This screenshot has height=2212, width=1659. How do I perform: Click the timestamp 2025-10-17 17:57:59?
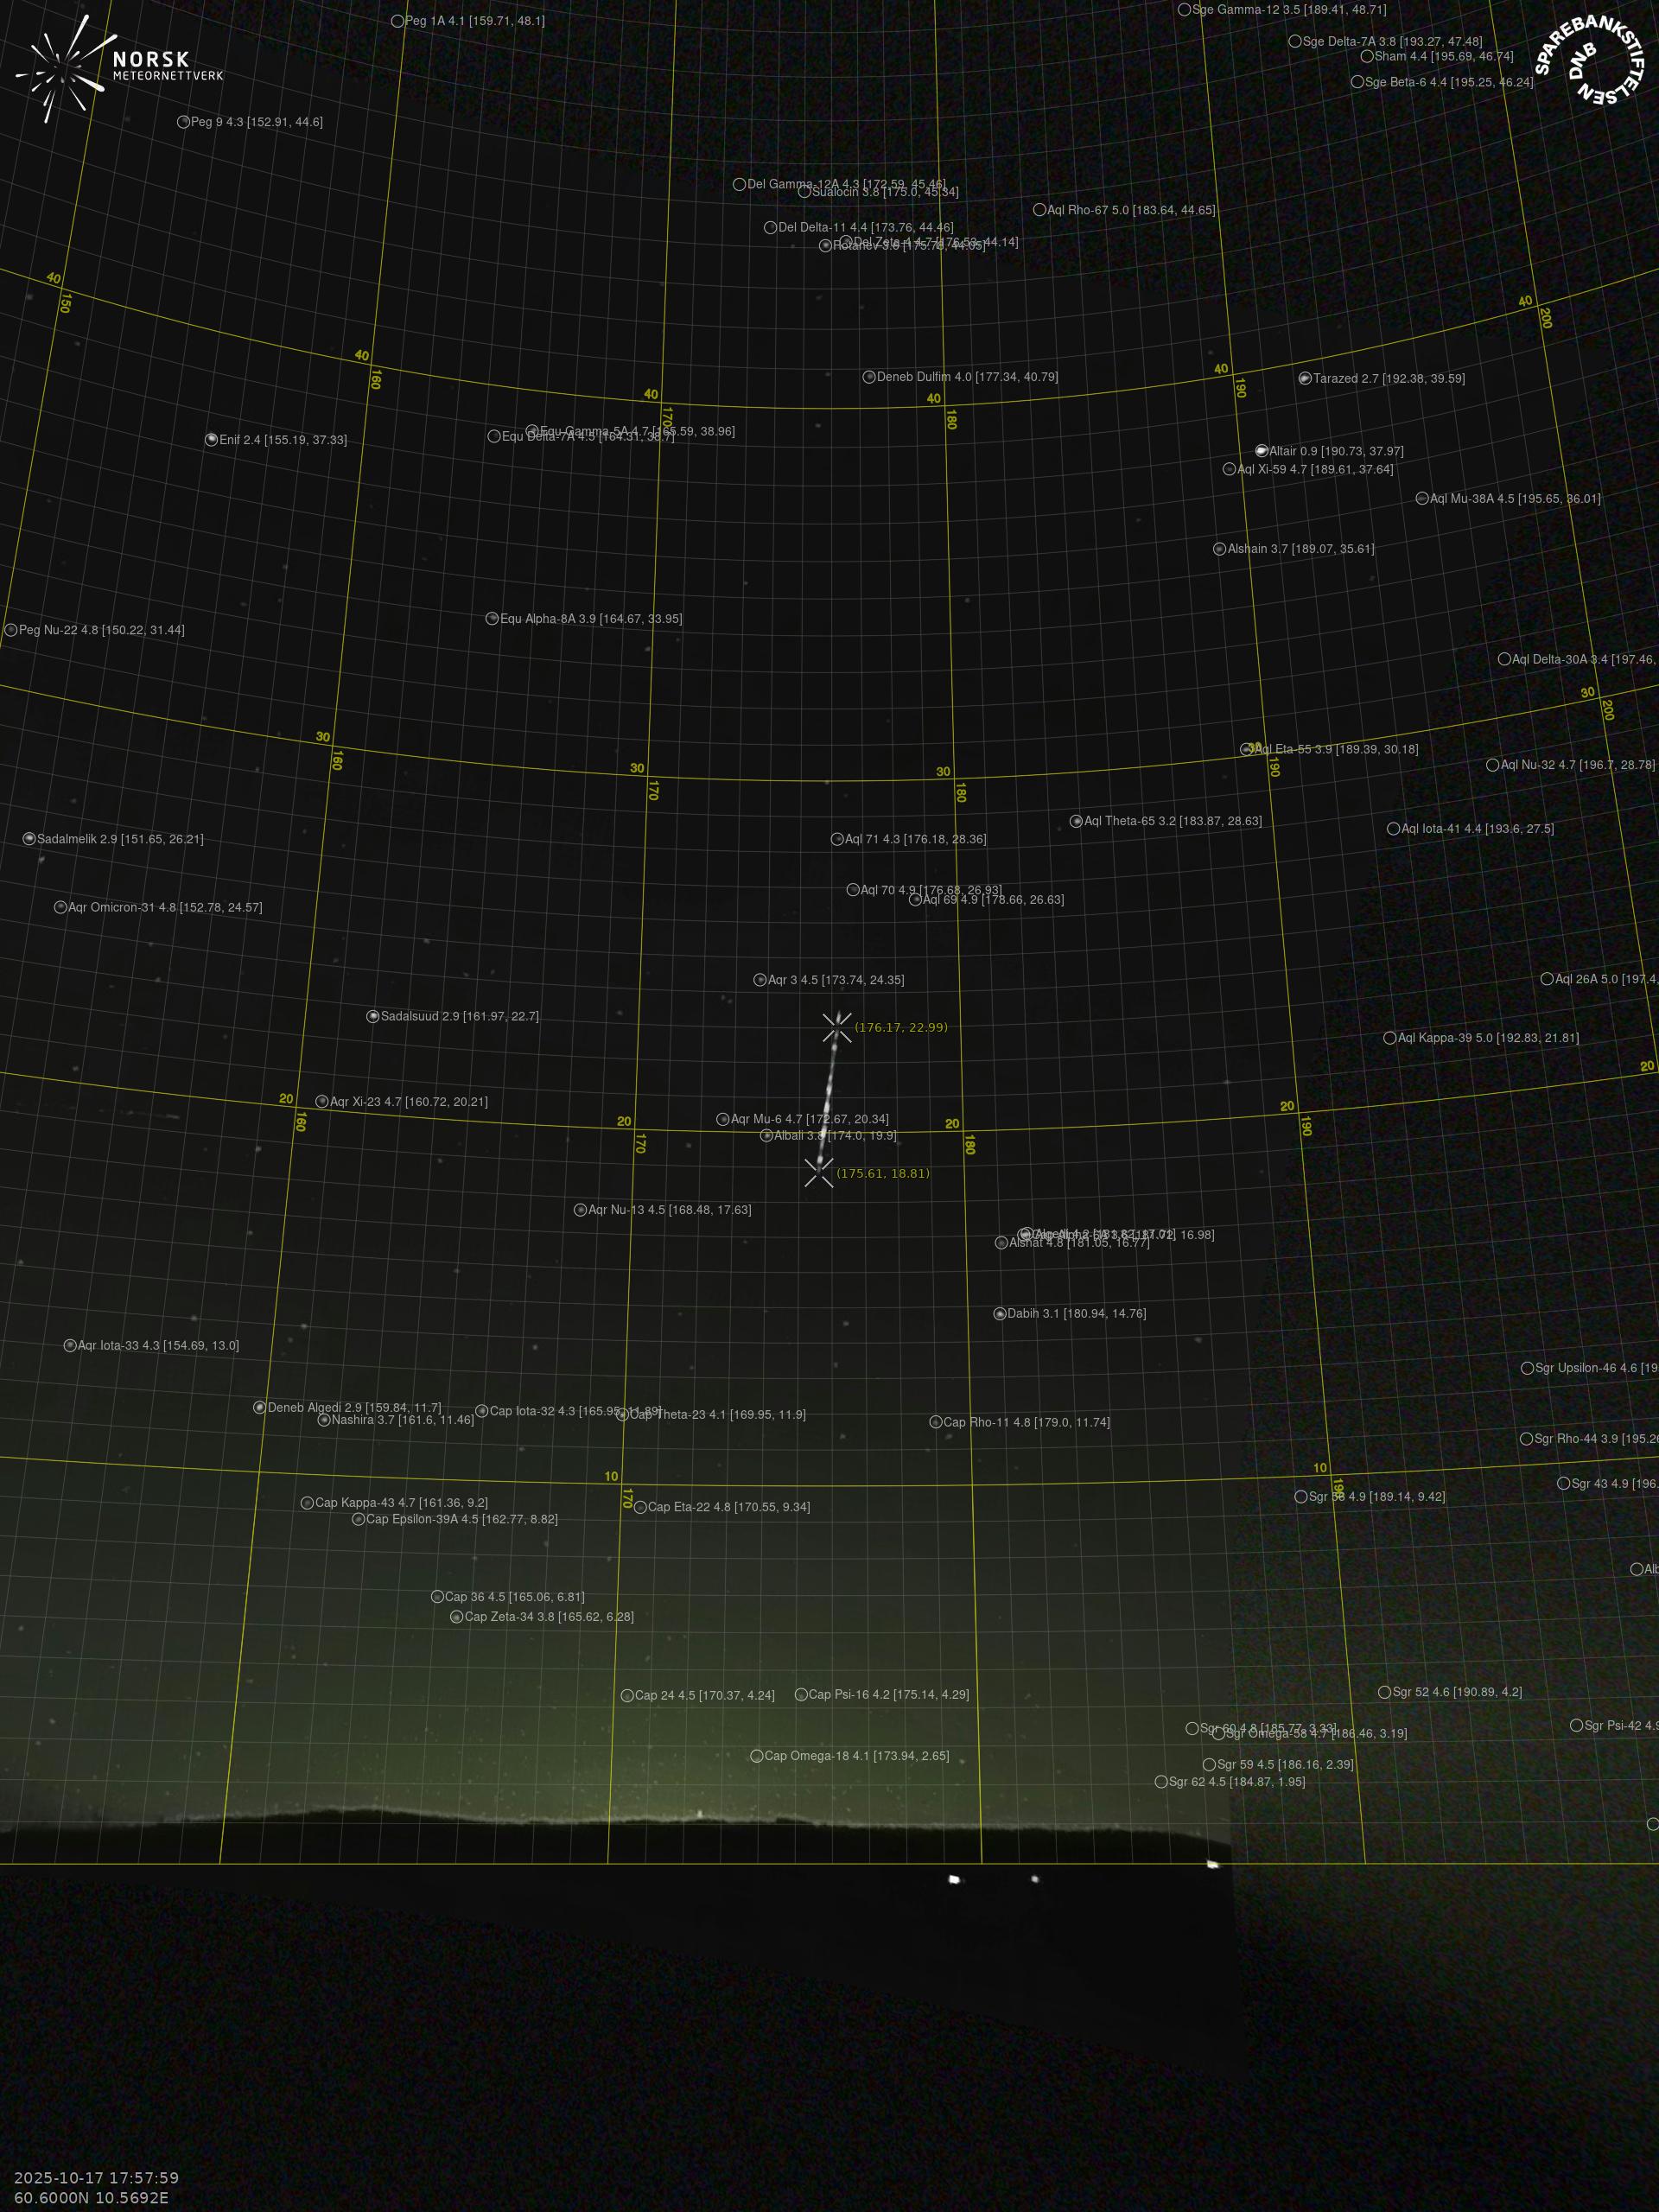97,2177
